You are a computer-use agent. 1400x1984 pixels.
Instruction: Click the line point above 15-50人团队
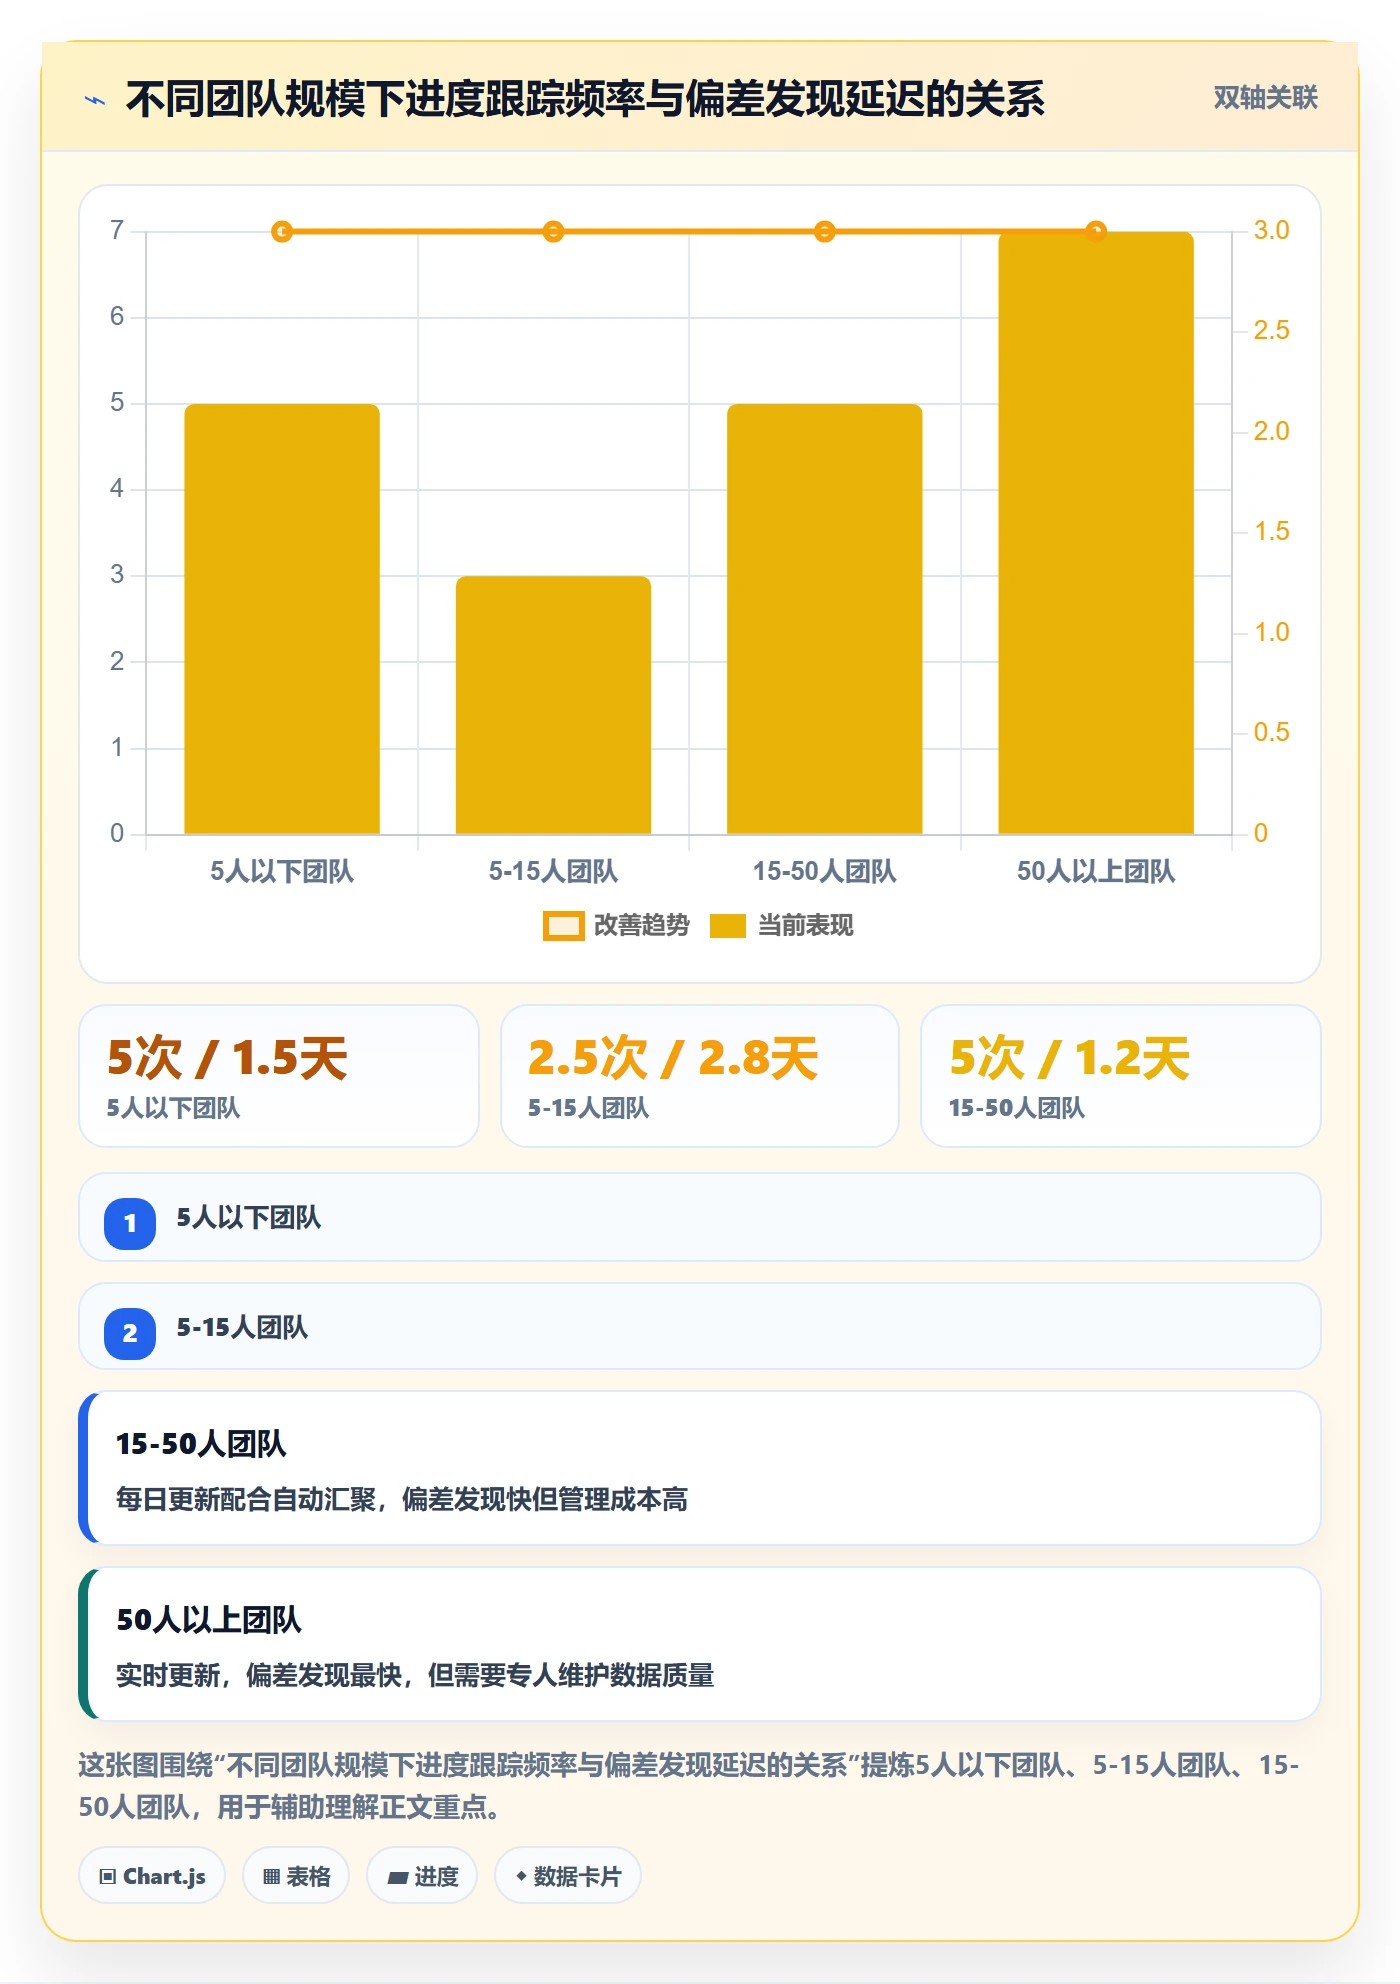[x=824, y=232]
